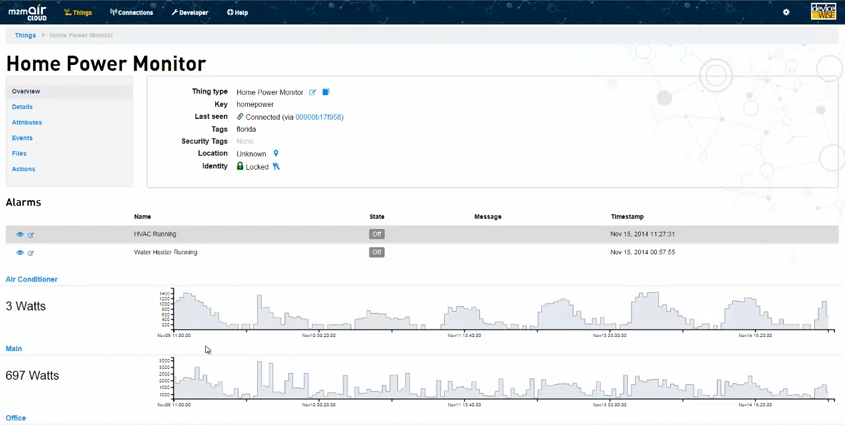Toggle the Water Heater Running Off state badge
This screenshot has width=845, height=425.
pos(376,252)
